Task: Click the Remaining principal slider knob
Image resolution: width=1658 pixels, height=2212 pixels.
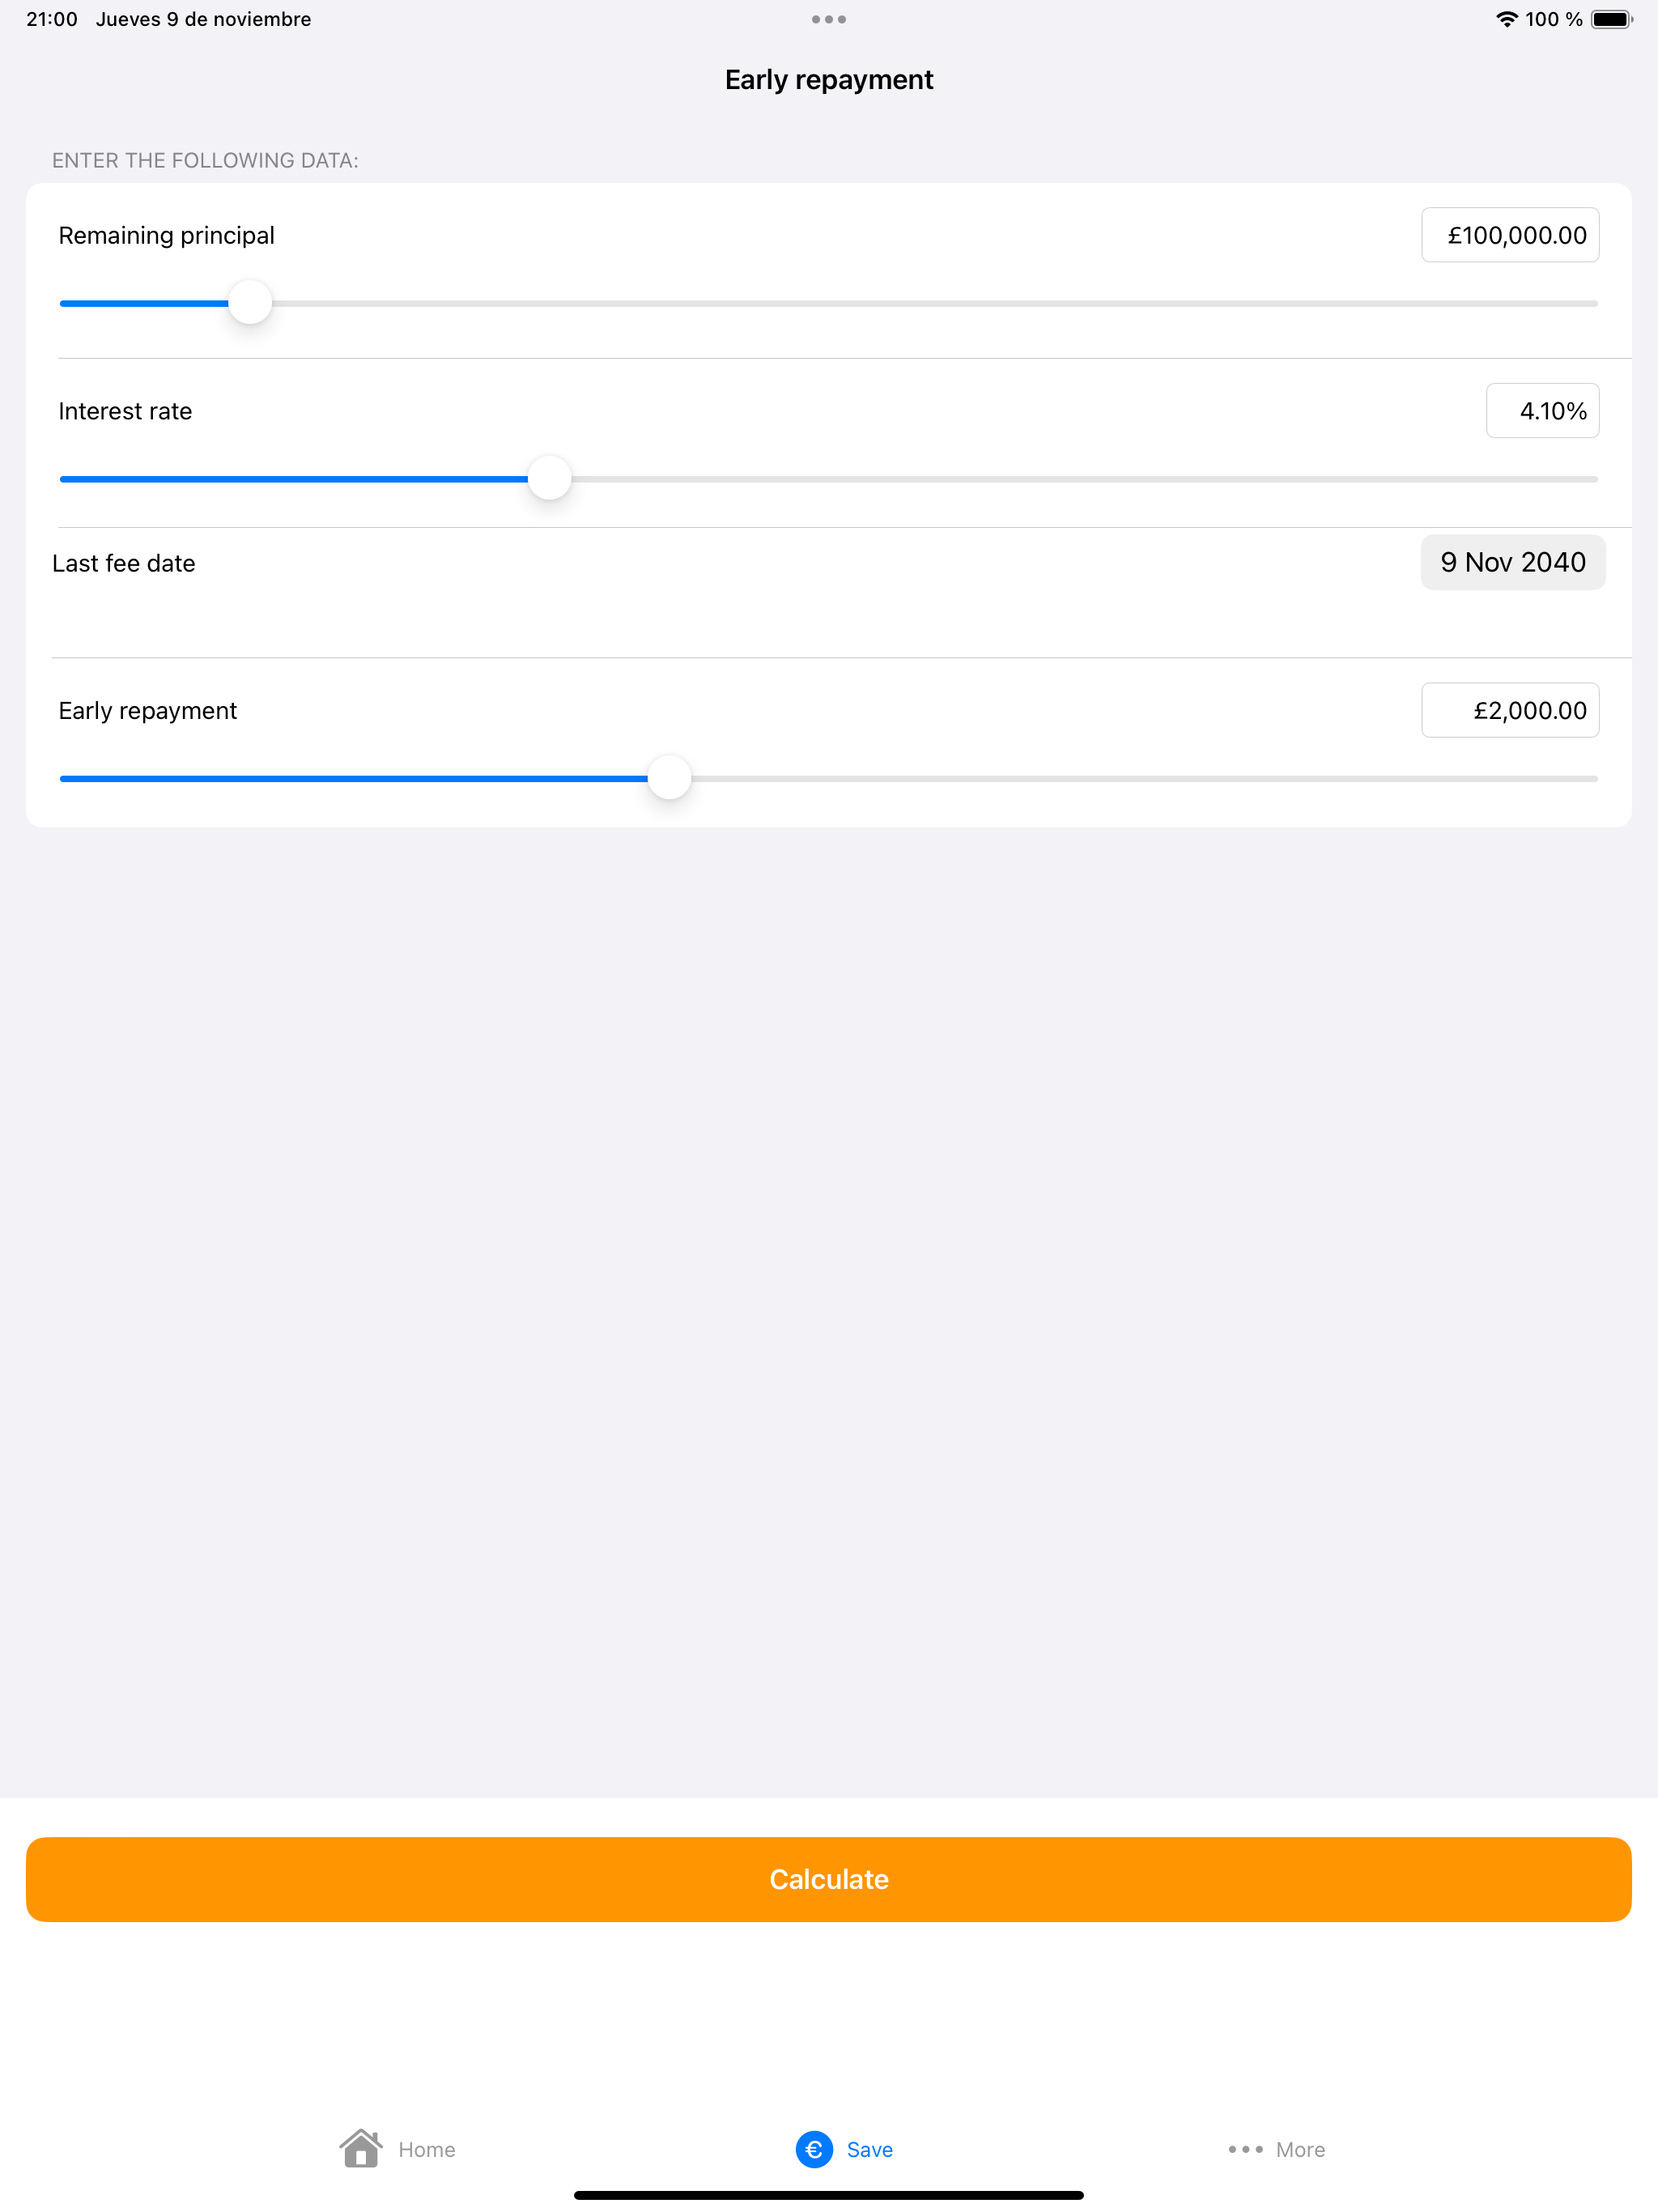Action: pos(250,302)
